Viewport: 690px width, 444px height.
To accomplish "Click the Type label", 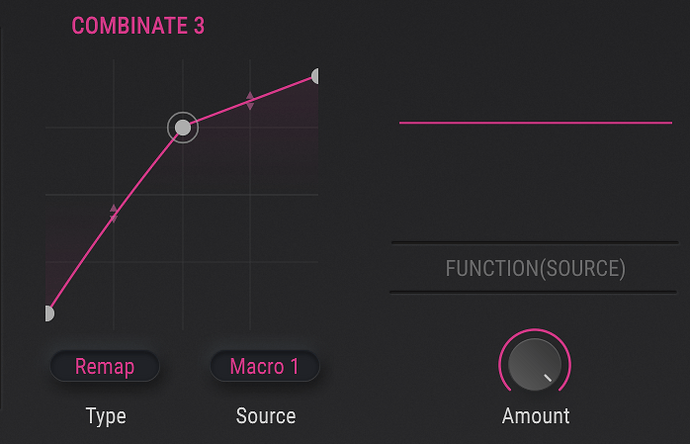I will click(105, 416).
